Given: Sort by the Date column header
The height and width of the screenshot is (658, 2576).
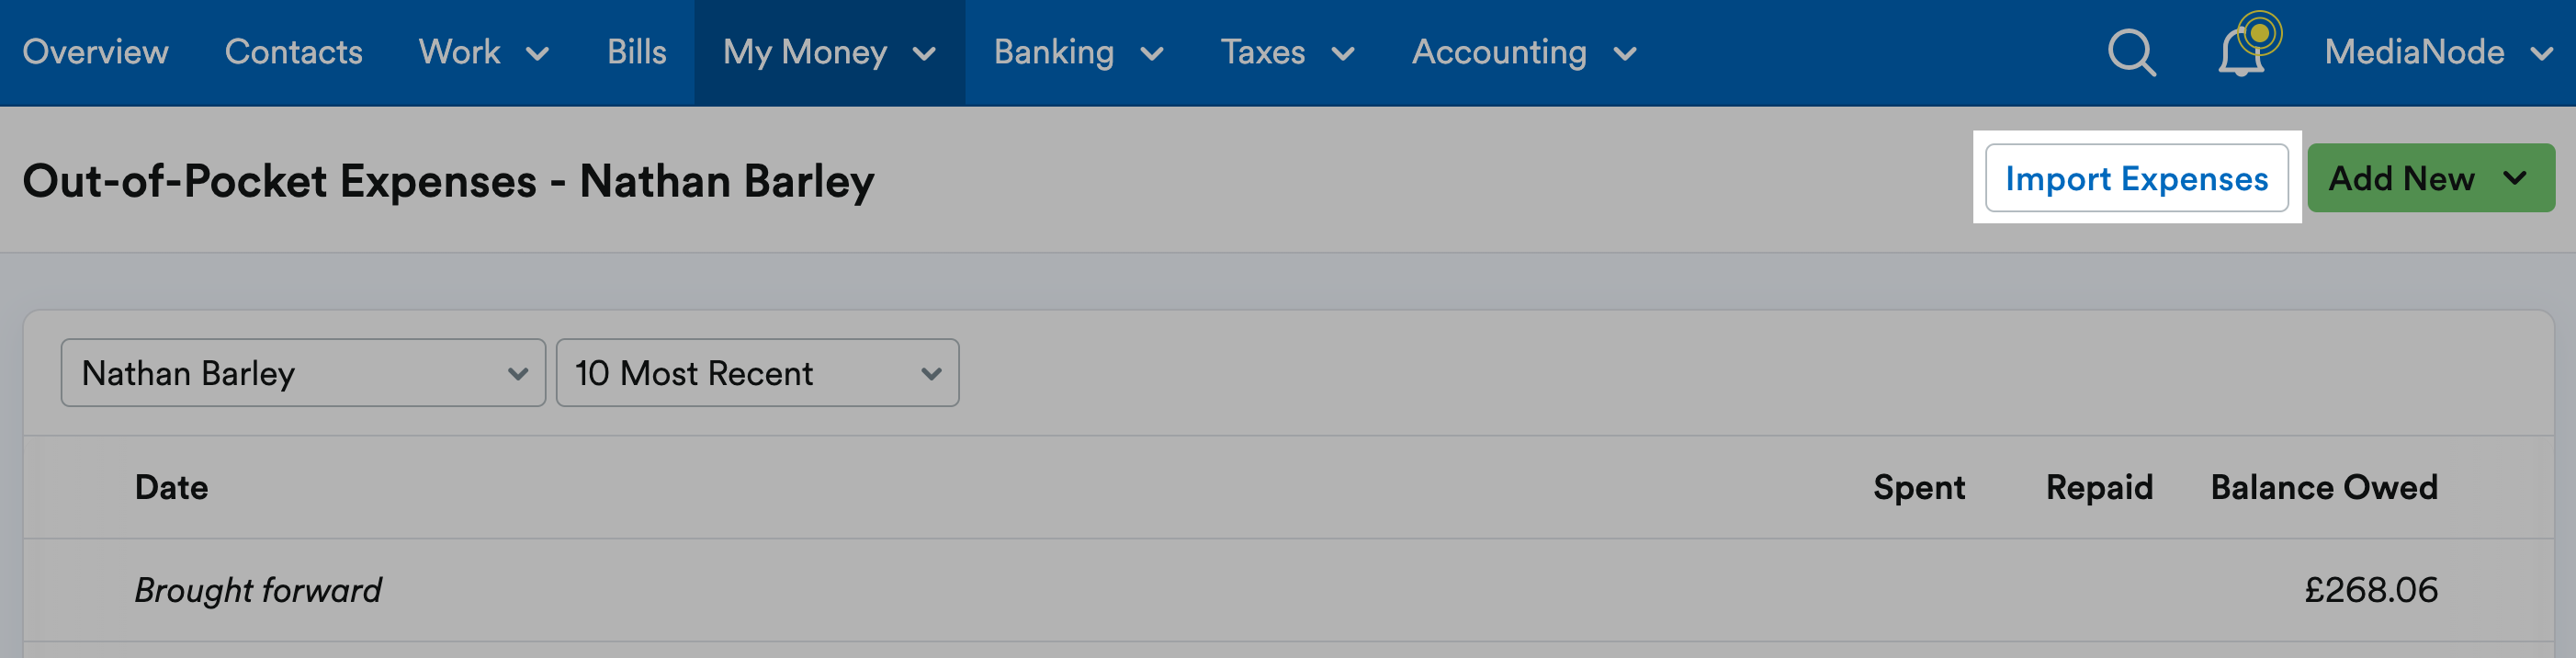Looking at the screenshot, I should coord(172,487).
